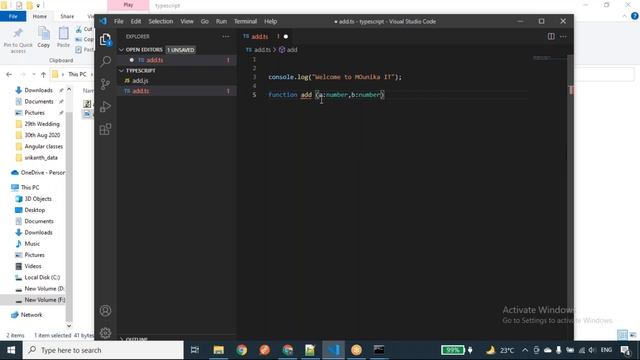This screenshot has height=360, width=640.
Task: Click File Explorer back arrow
Action: (9, 74)
